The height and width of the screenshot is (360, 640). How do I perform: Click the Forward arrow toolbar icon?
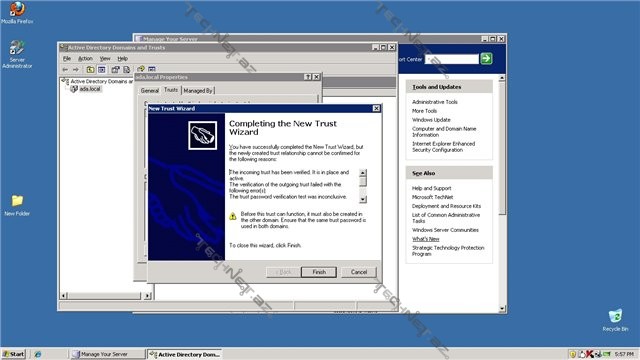click(x=76, y=69)
